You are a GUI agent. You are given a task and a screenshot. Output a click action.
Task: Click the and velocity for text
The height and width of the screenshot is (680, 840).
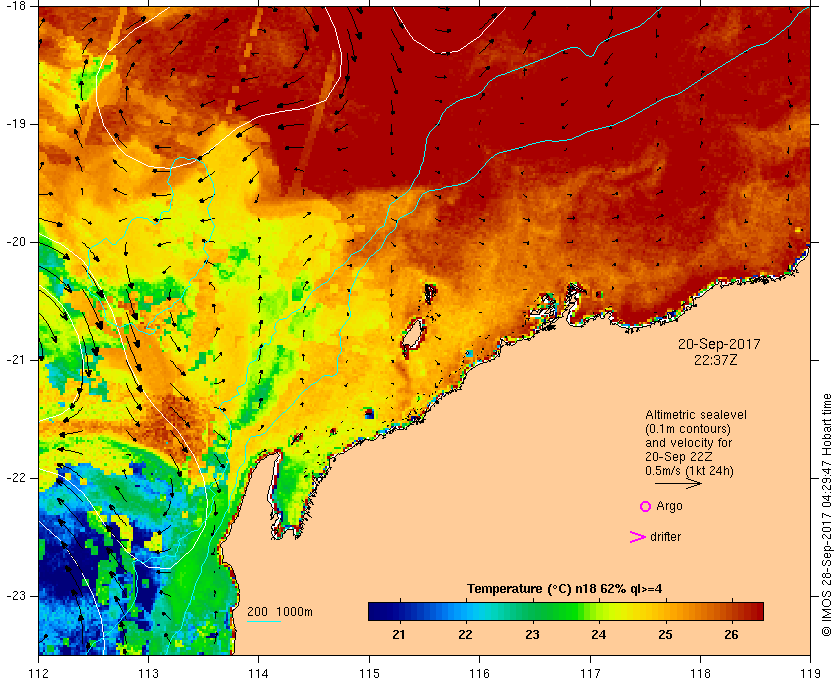pos(688,443)
